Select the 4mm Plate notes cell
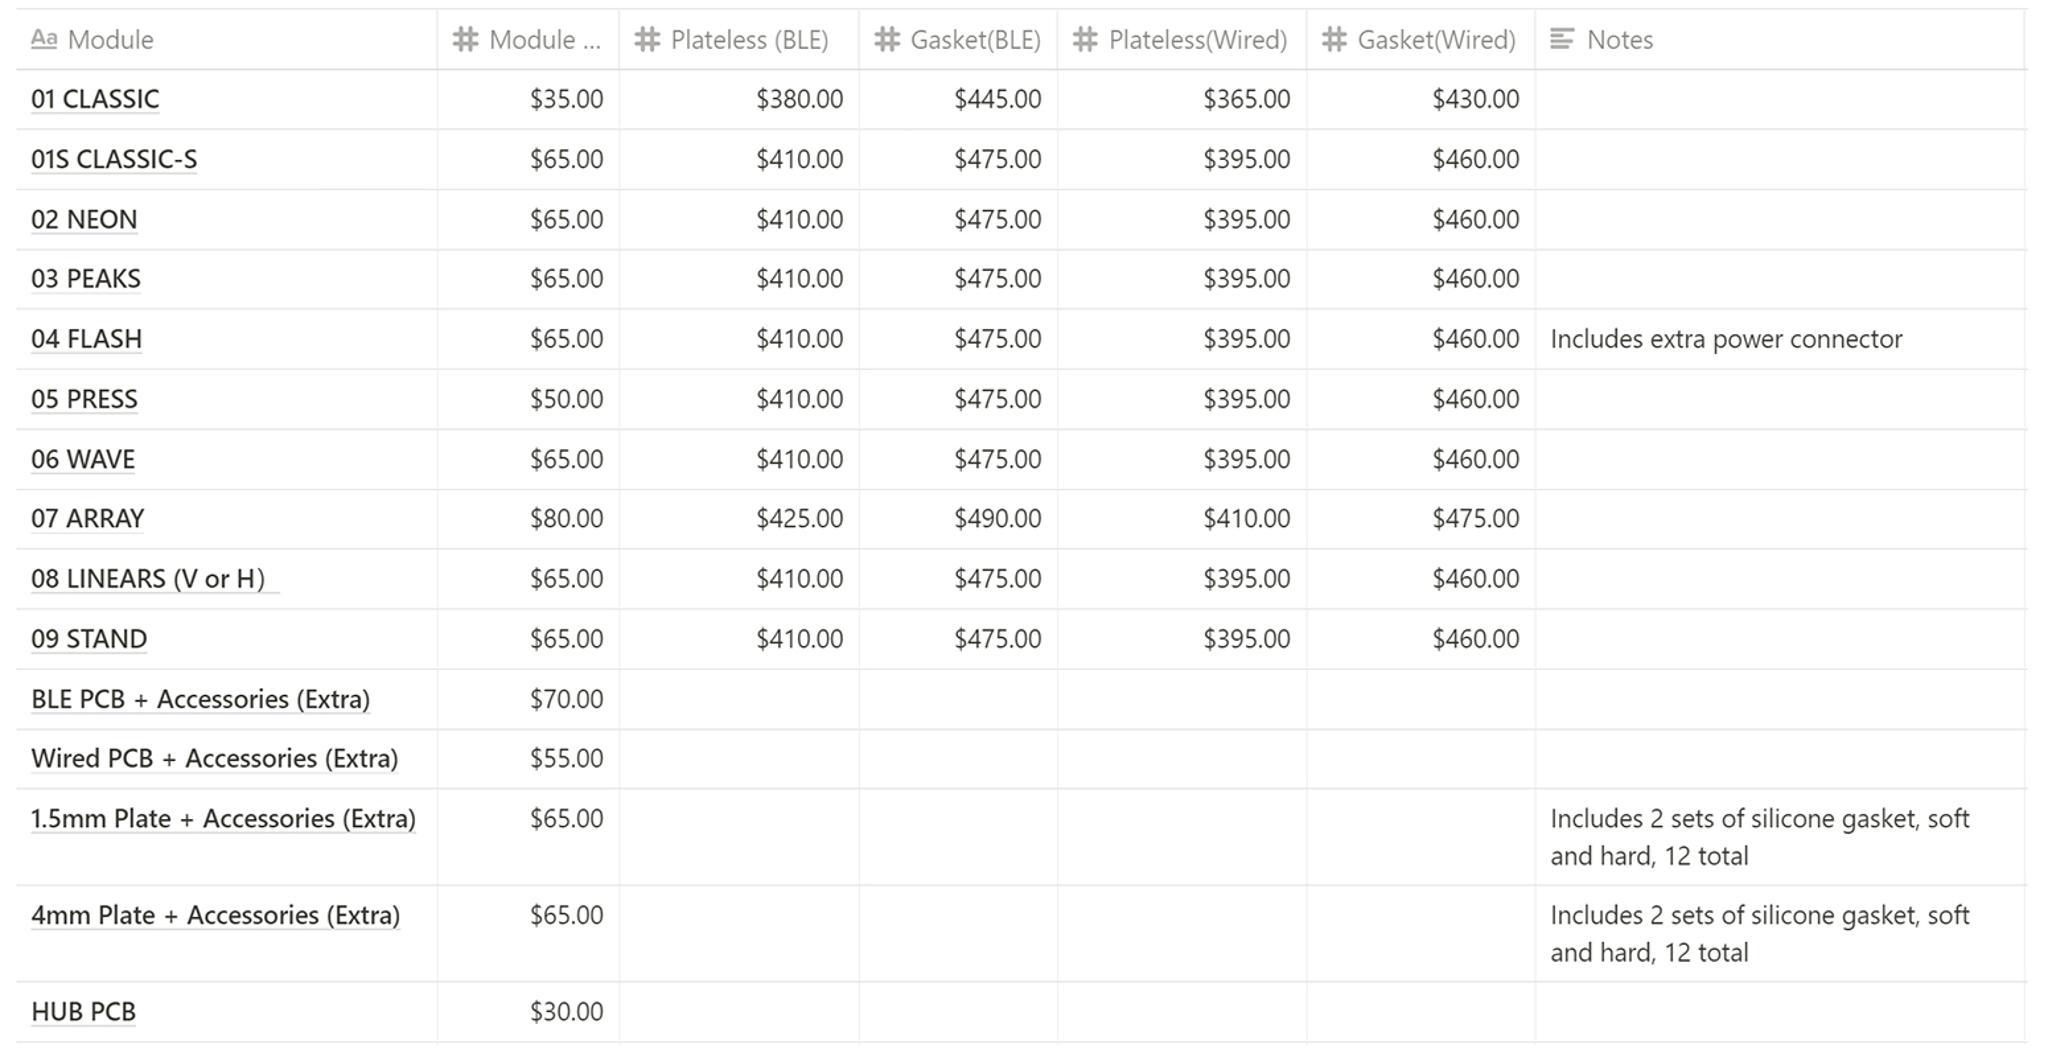Viewport: 2048px width, 1057px height. pos(1759,933)
